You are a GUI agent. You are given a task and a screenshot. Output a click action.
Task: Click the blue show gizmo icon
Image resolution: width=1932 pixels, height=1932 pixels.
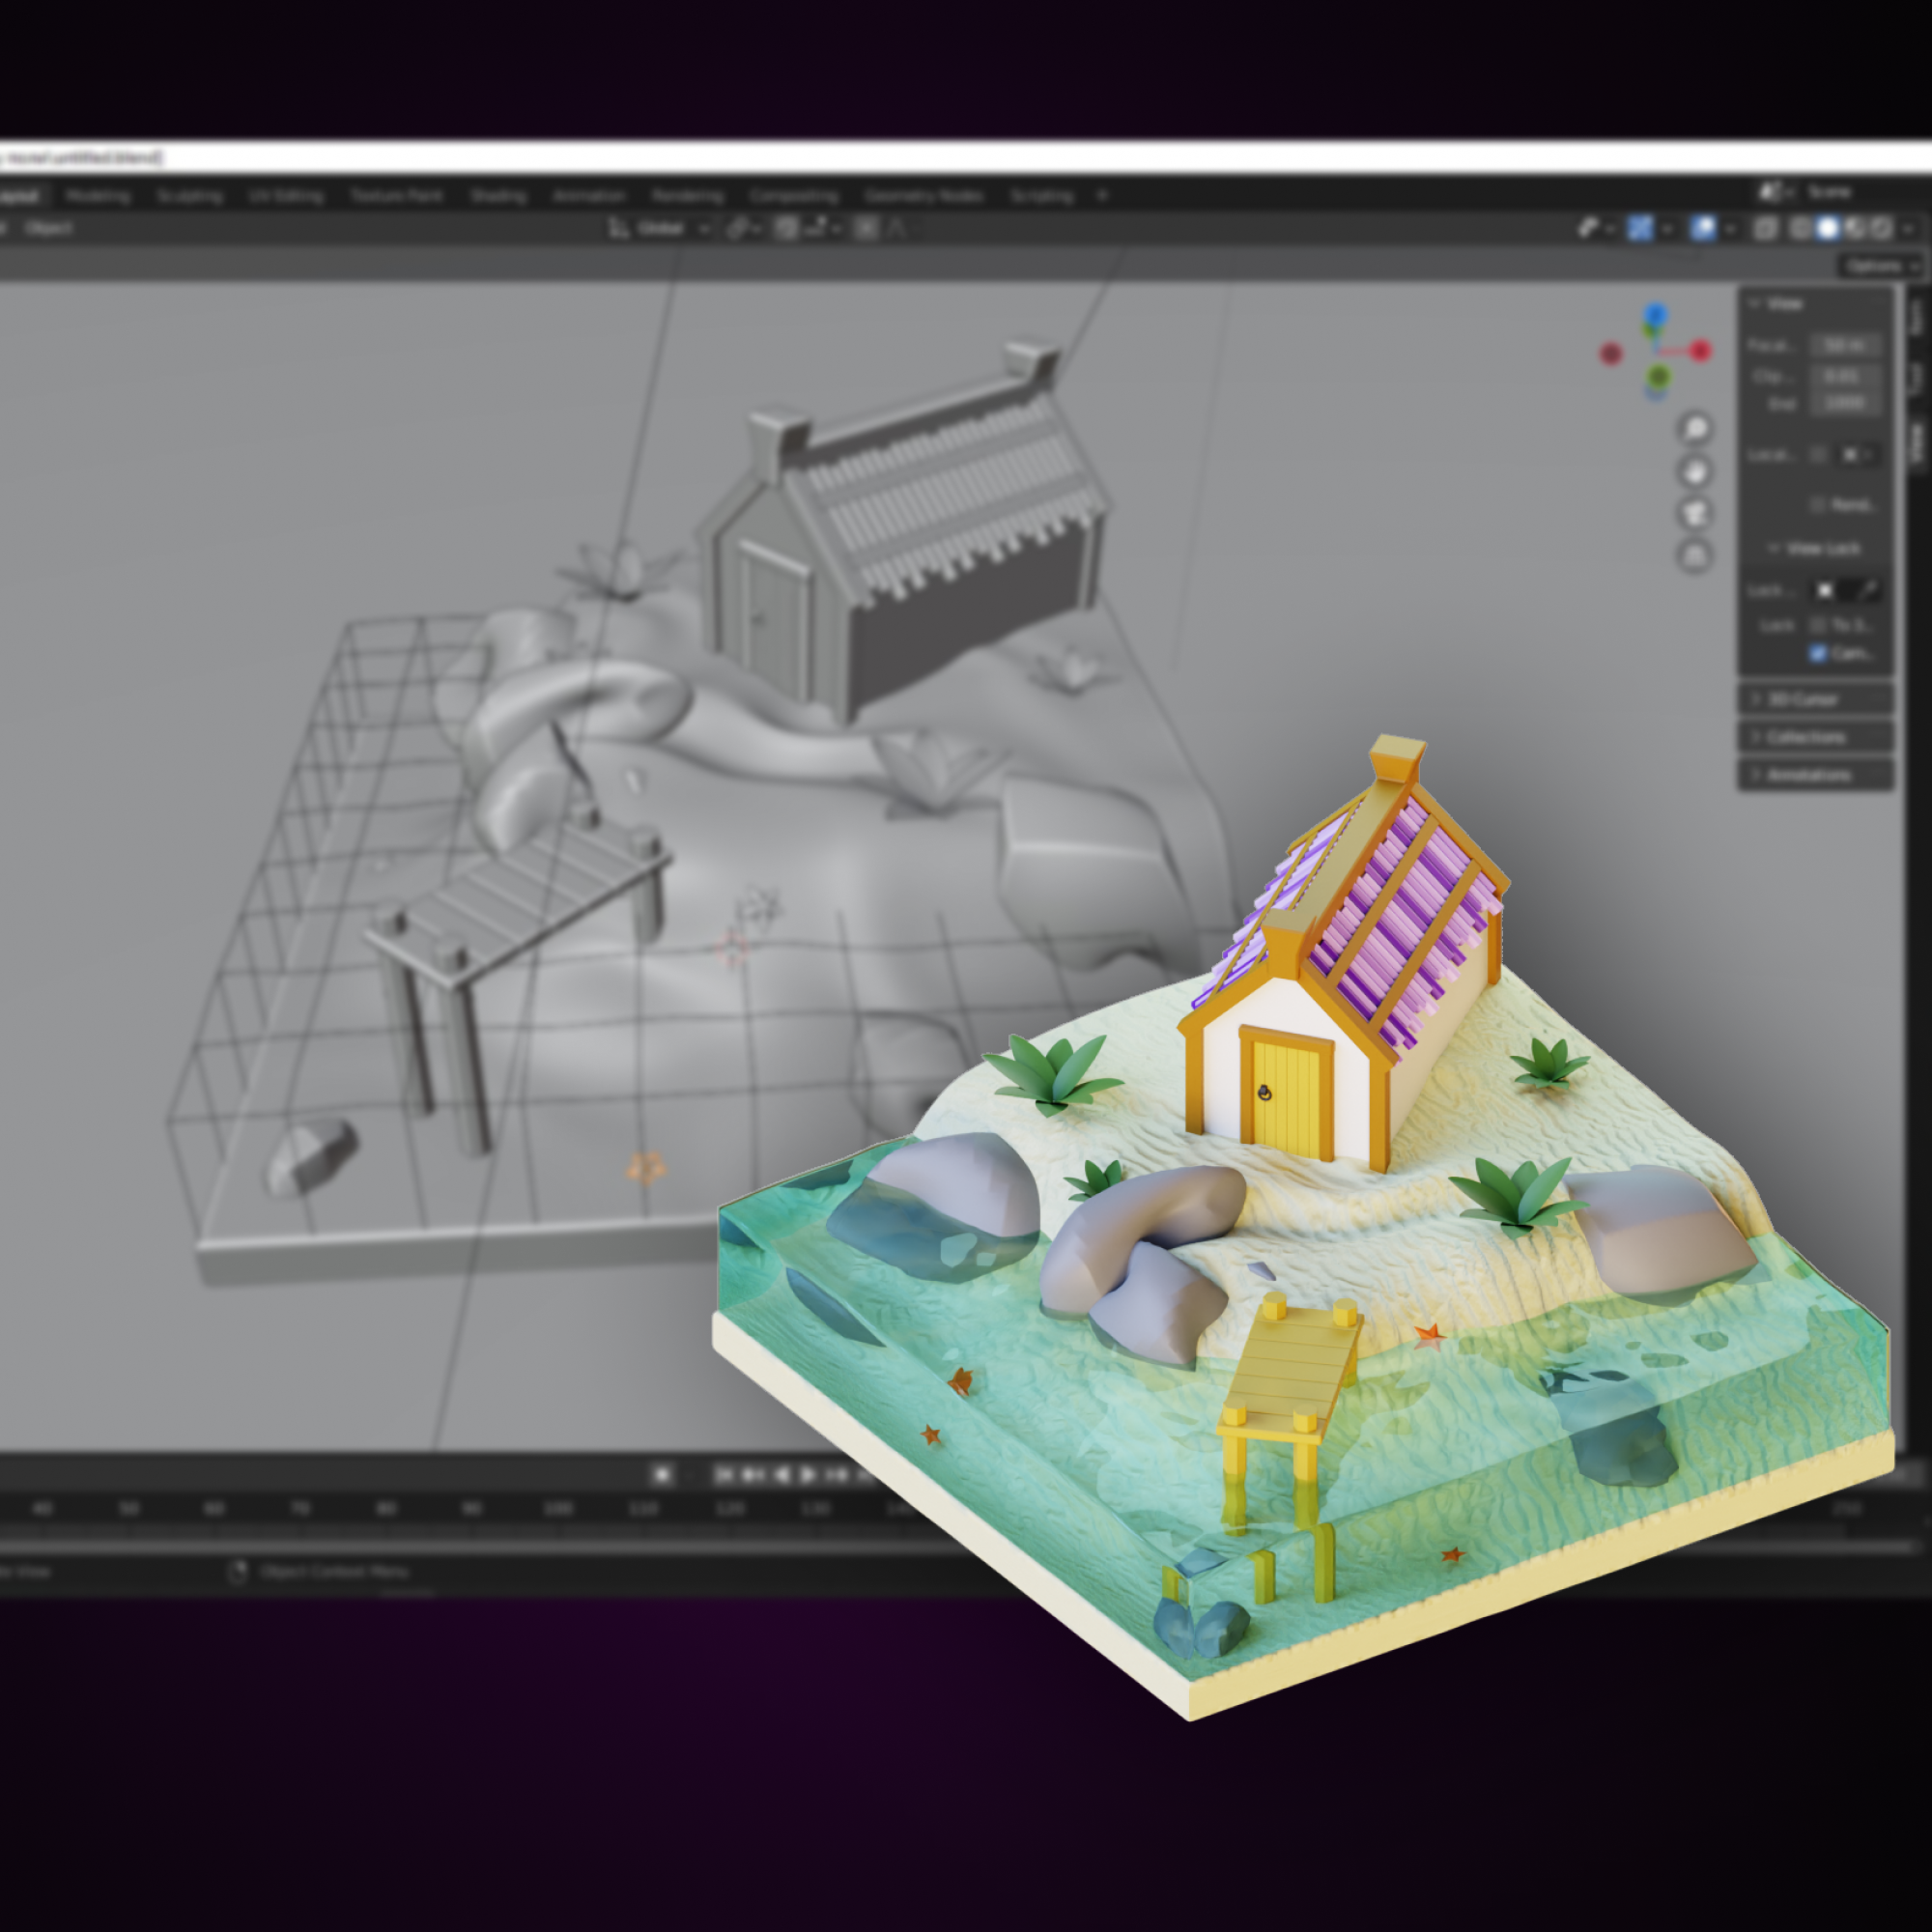pyautogui.click(x=1640, y=228)
